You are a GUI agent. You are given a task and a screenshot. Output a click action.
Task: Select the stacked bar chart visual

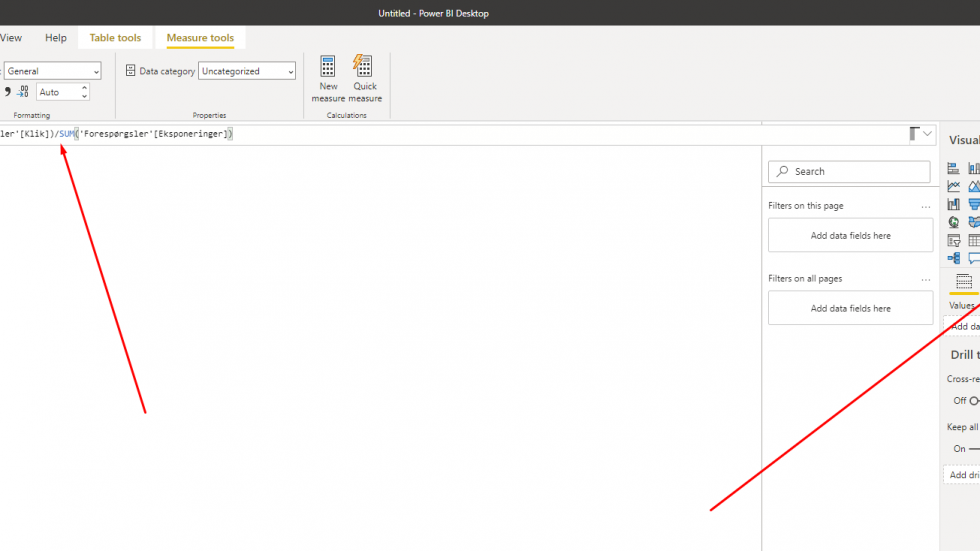pos(953,168)
